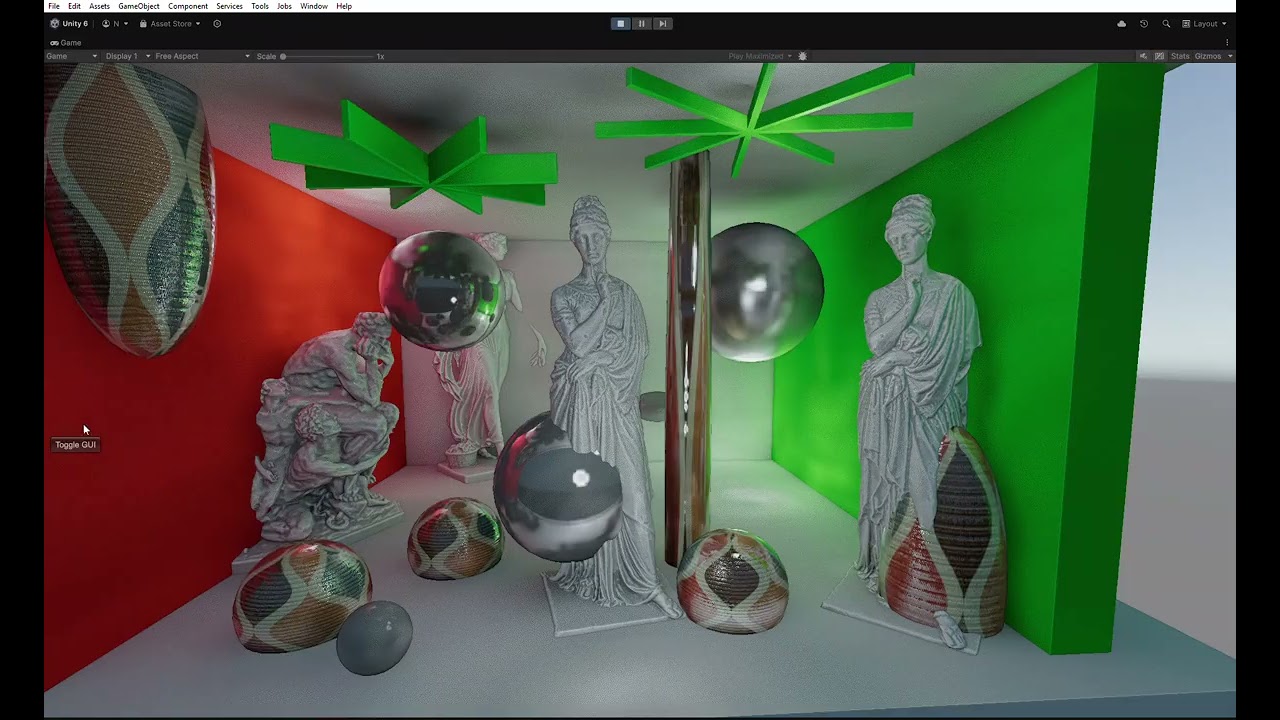Open the settings gear beside Asset Store

(x=217, y=23)
